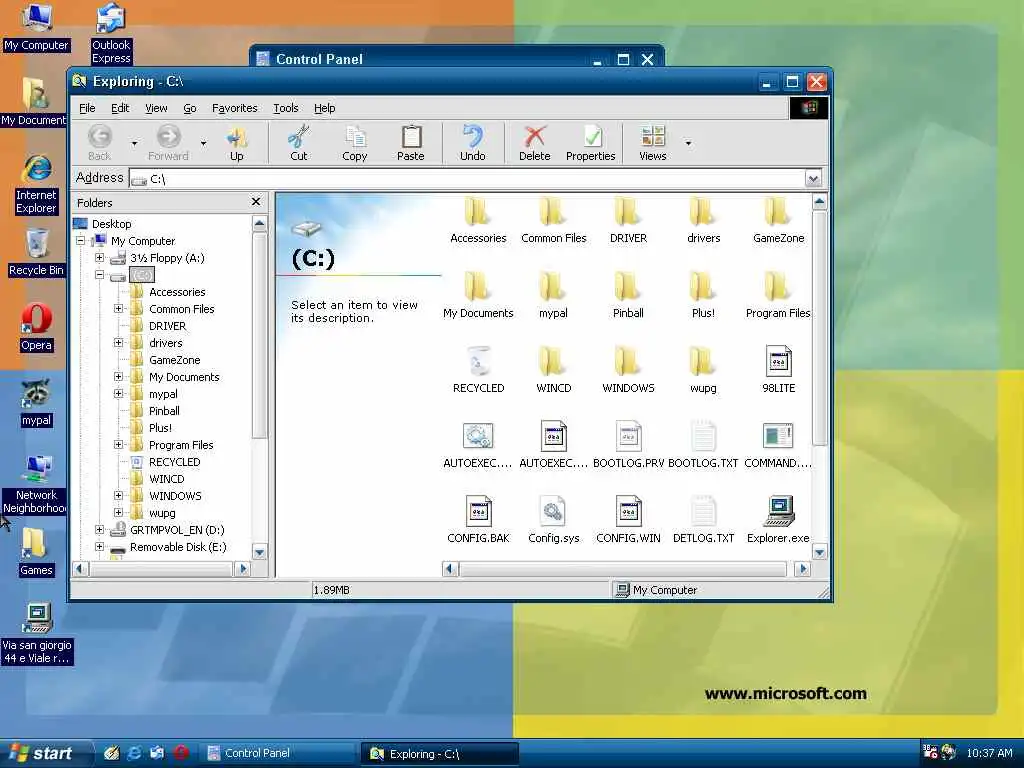Select the Config.sys file icon
Screen dimensions: 1024x768
553,511
